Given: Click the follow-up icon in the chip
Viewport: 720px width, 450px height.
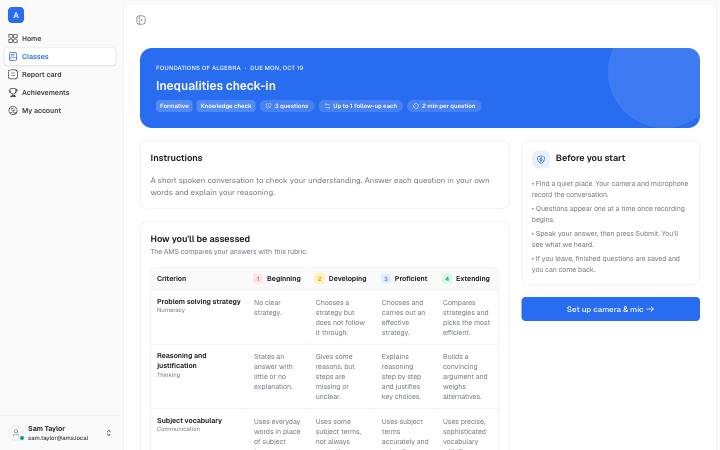Looking at the screenshot, I should (327, 106).
